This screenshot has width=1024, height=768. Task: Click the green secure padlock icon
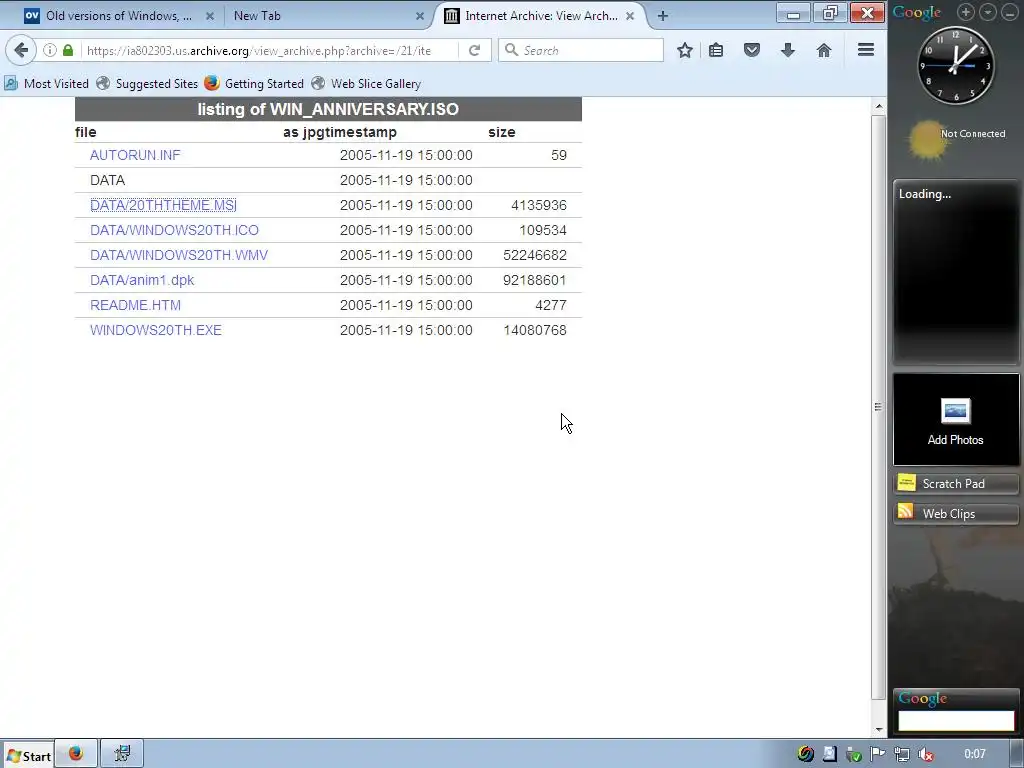[x=68, y=50]
